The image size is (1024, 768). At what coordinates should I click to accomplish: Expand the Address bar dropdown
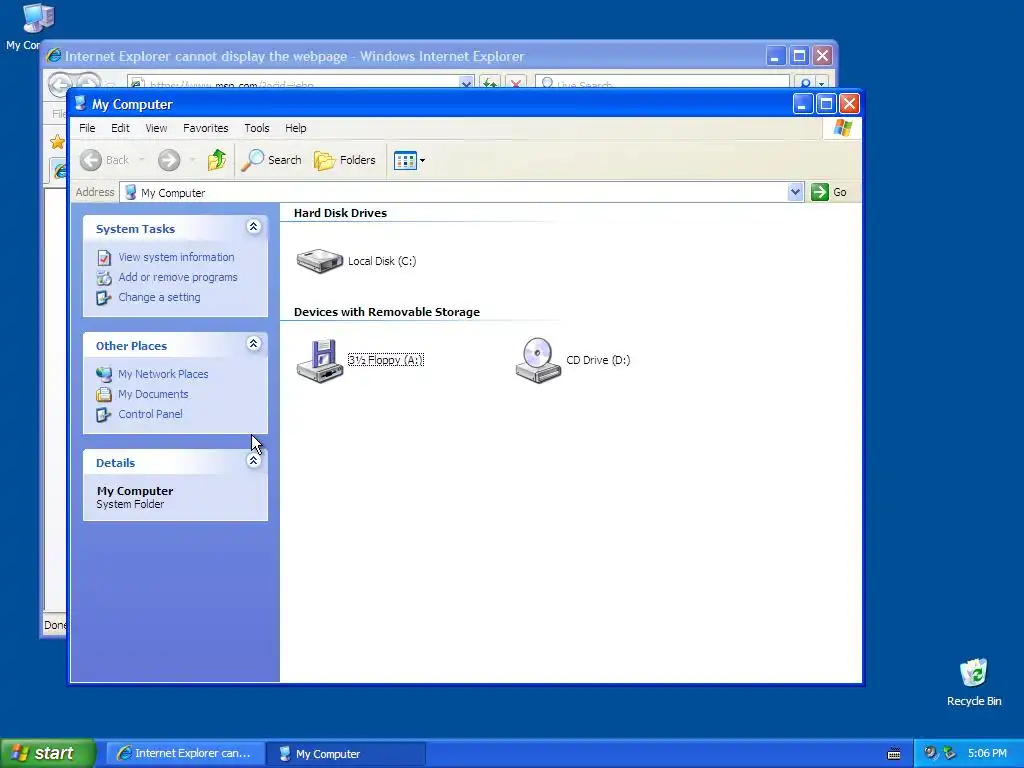click(795, 192)
